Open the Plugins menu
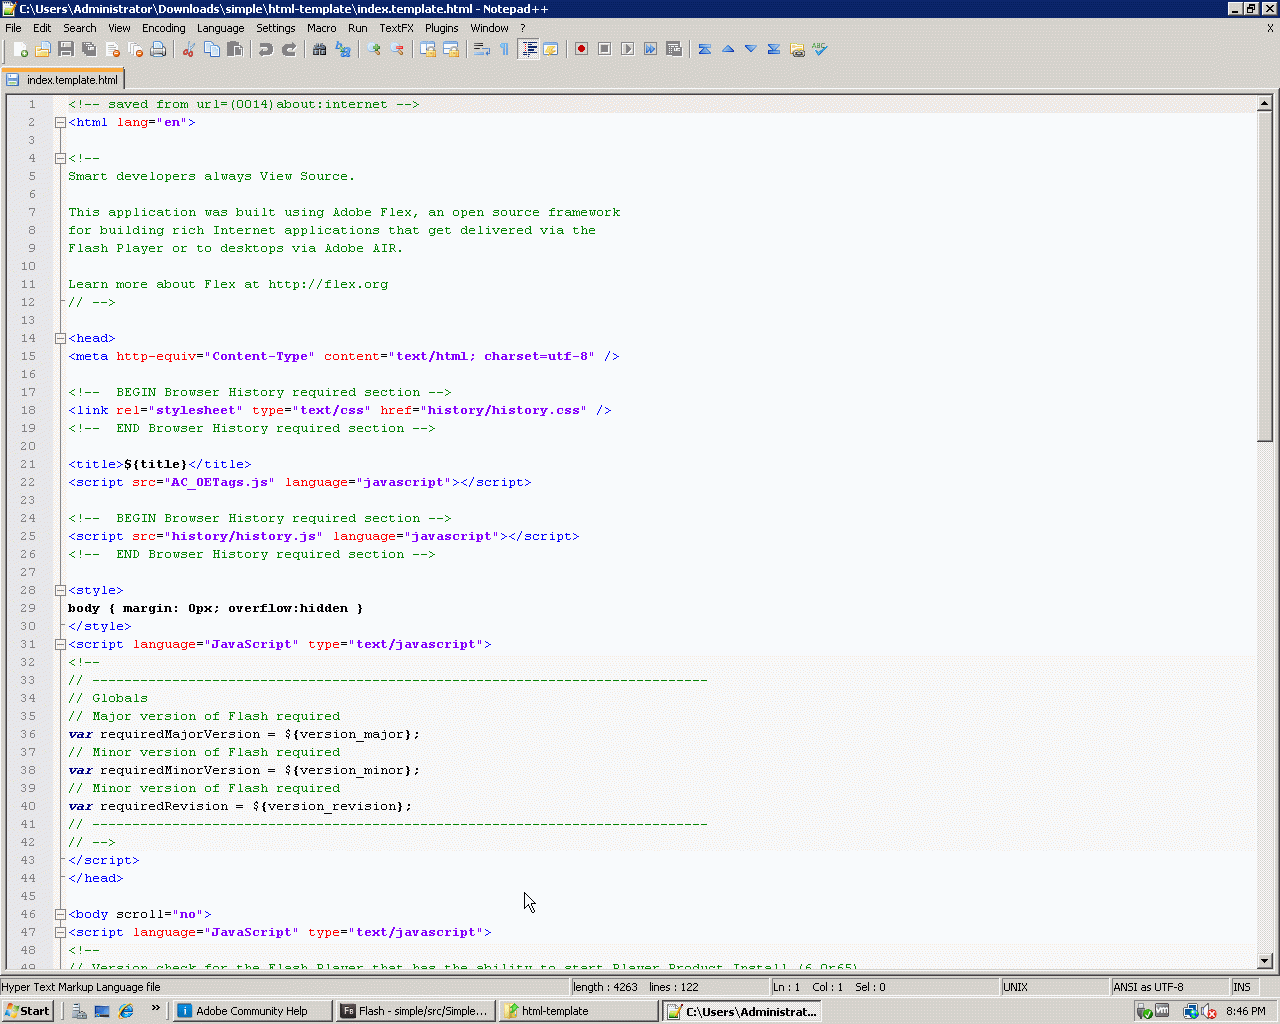Screen dimensions: 1280x1024 click(441, 28)
